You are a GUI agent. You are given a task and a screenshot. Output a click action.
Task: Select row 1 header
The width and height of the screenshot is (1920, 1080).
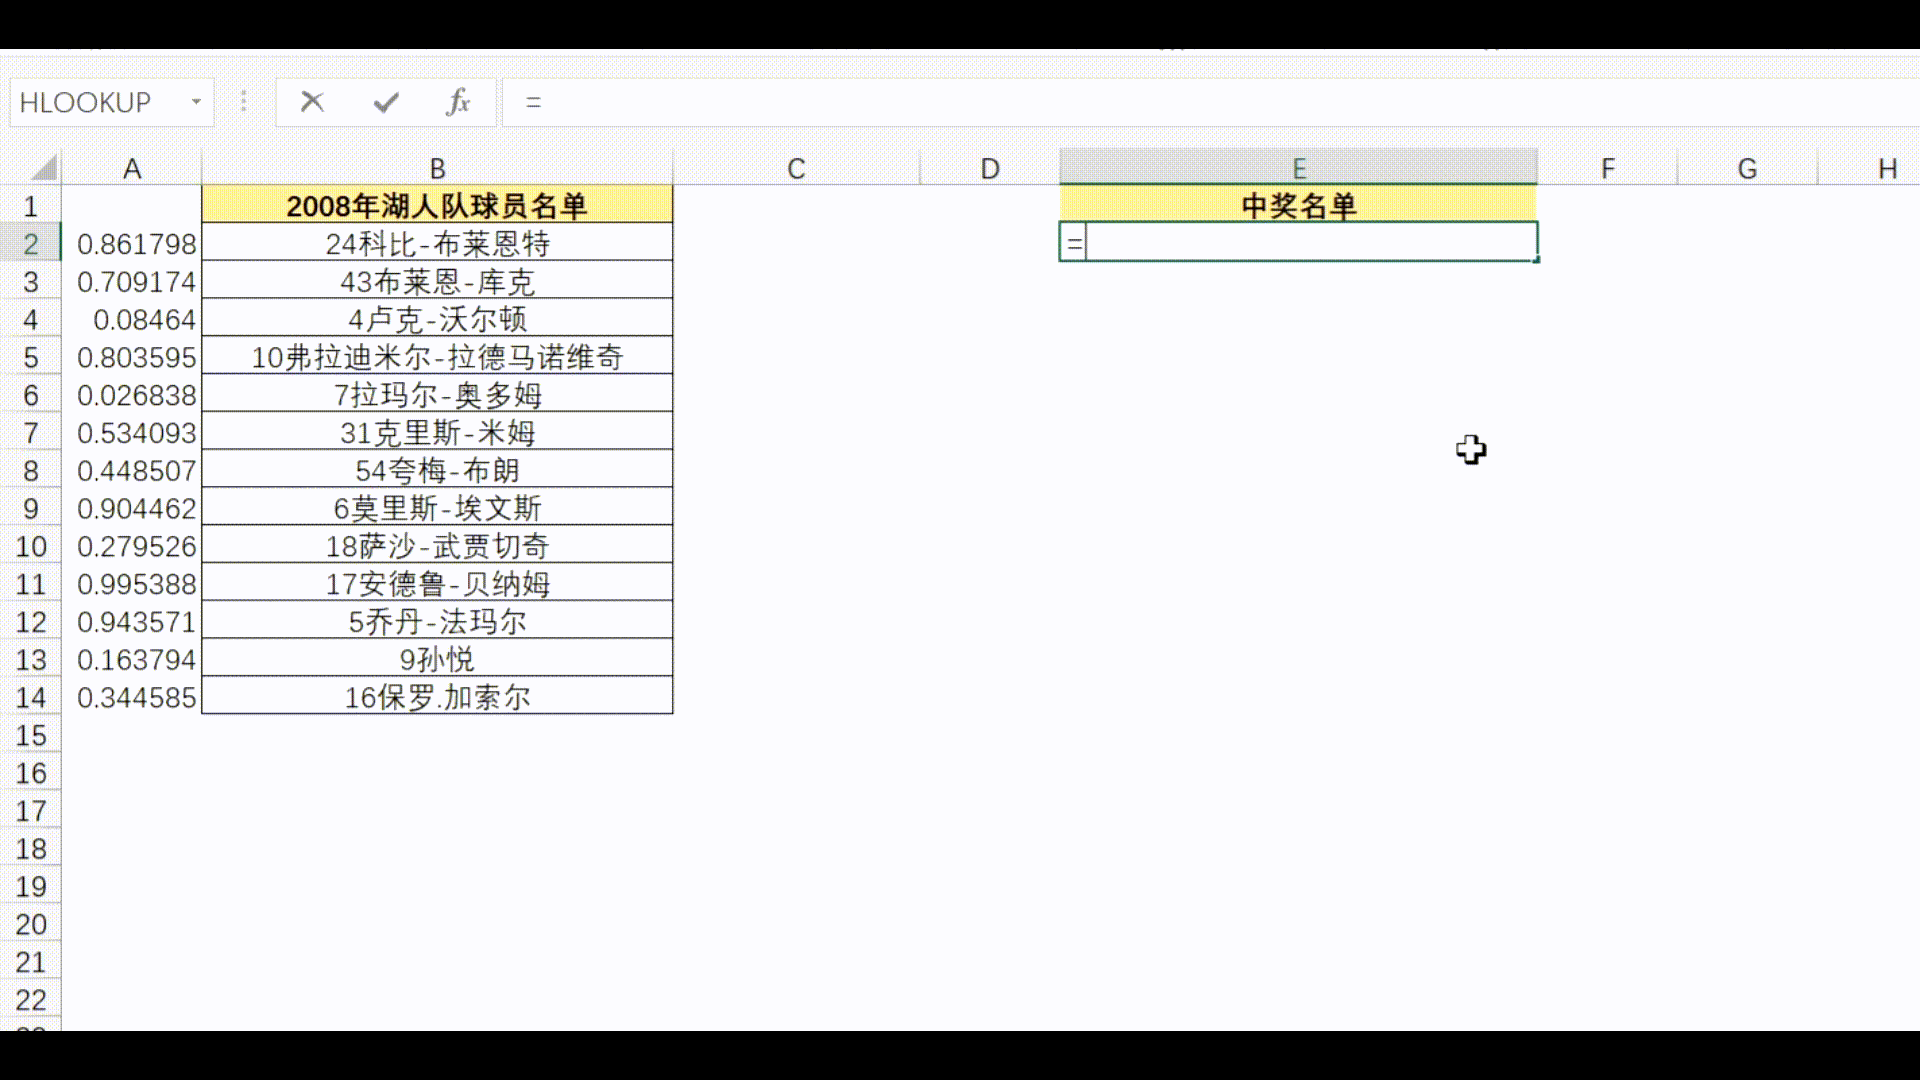[31, 206]
